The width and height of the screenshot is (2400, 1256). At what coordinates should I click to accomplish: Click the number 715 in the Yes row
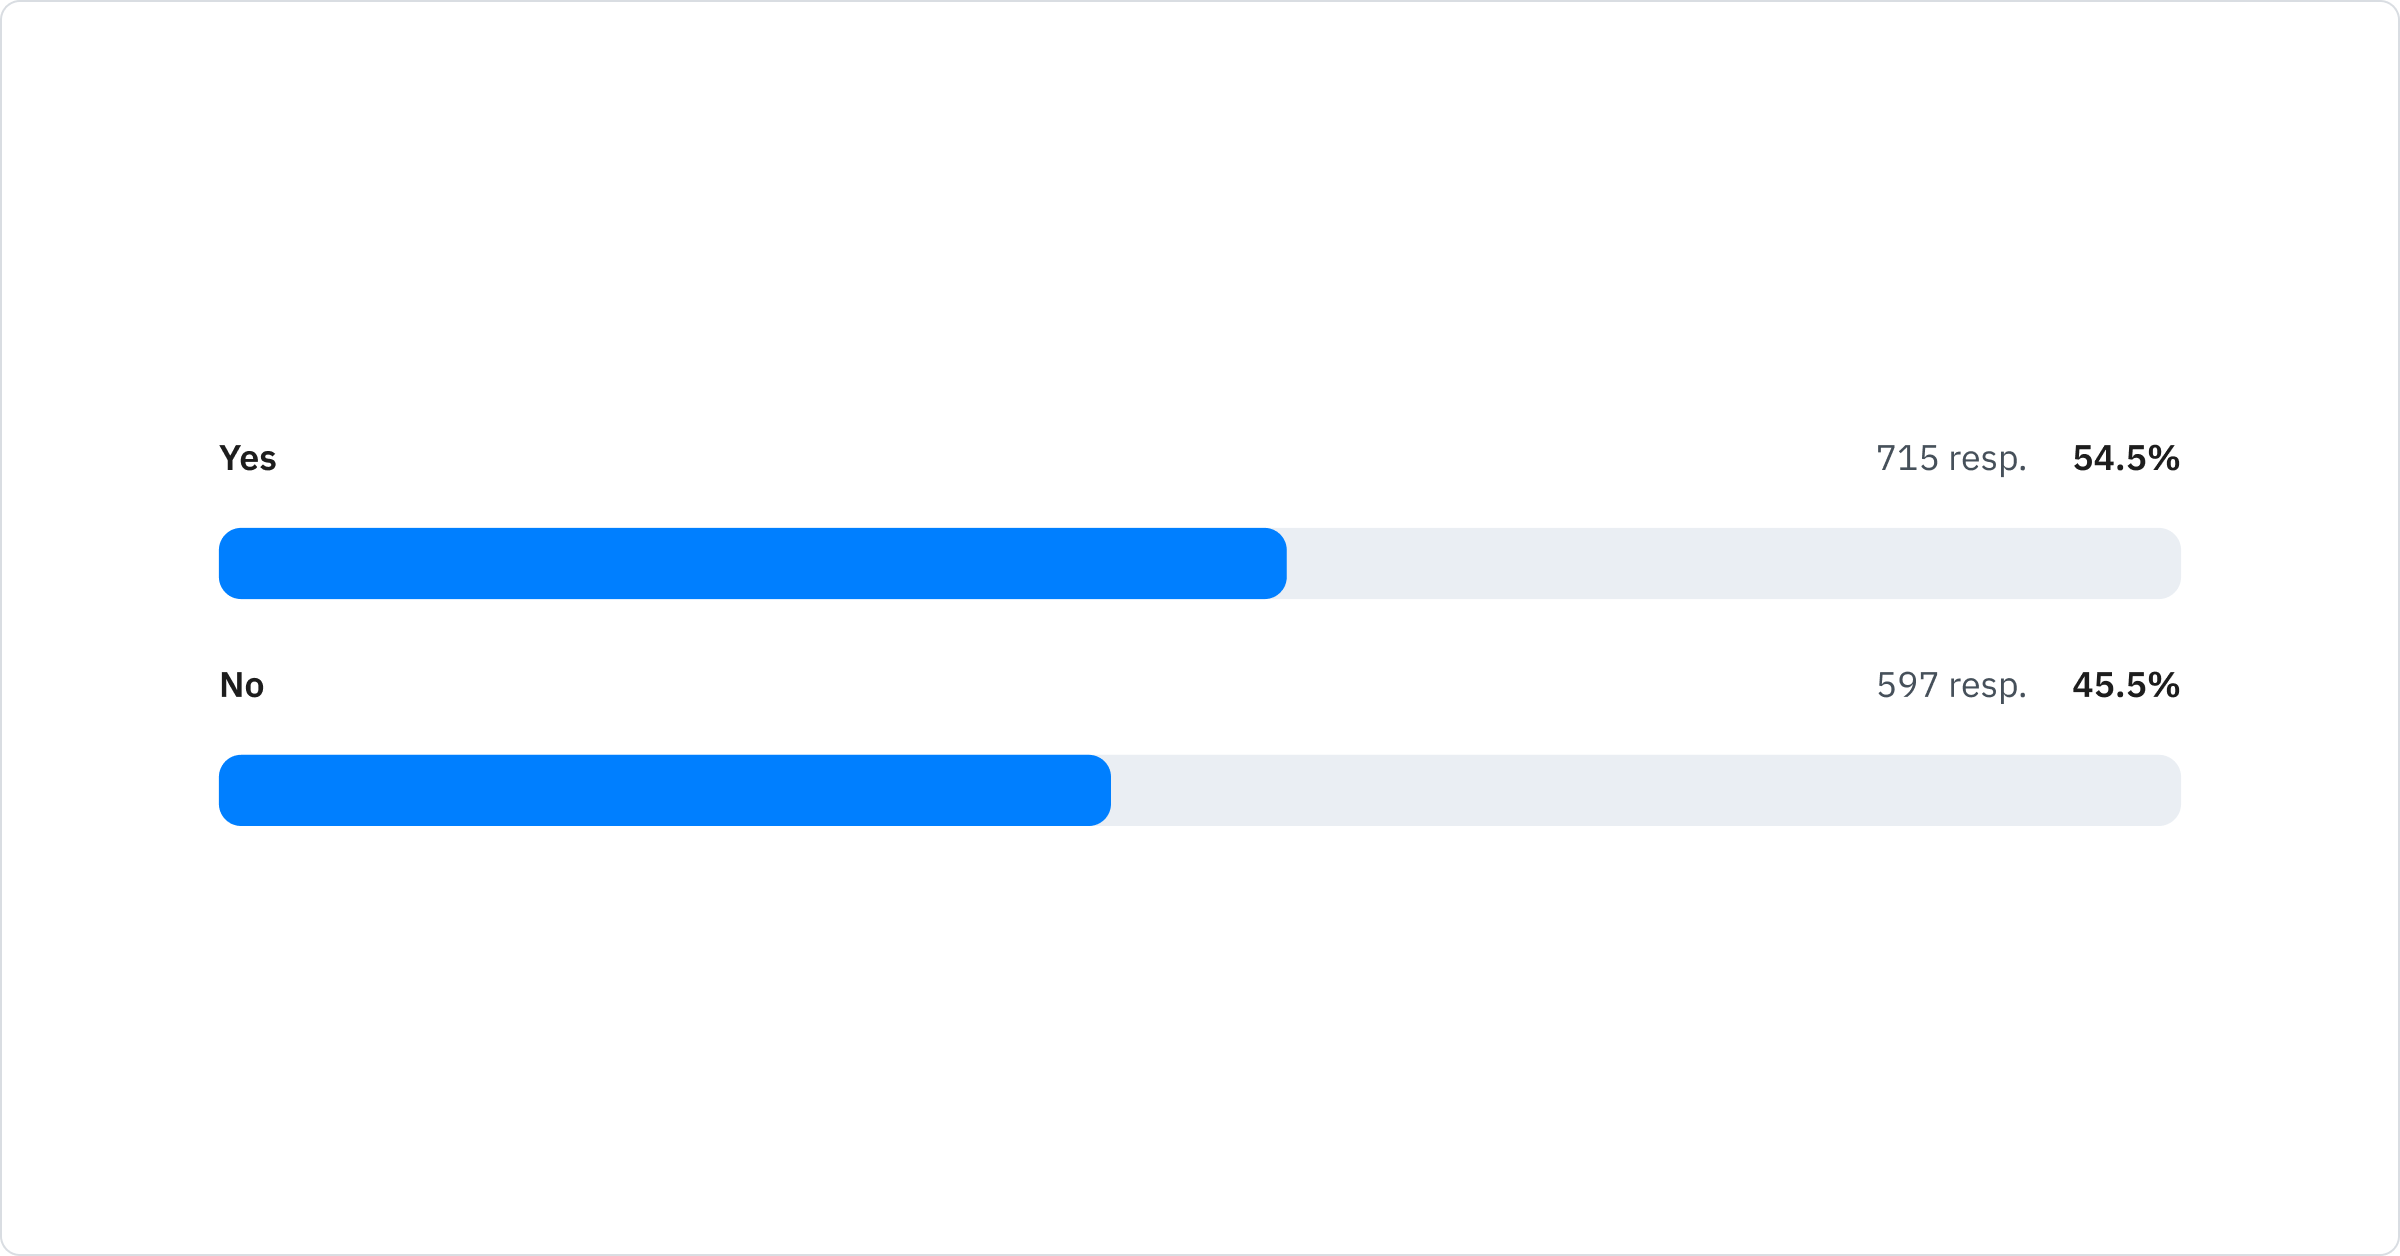[x=1907, y=458]
